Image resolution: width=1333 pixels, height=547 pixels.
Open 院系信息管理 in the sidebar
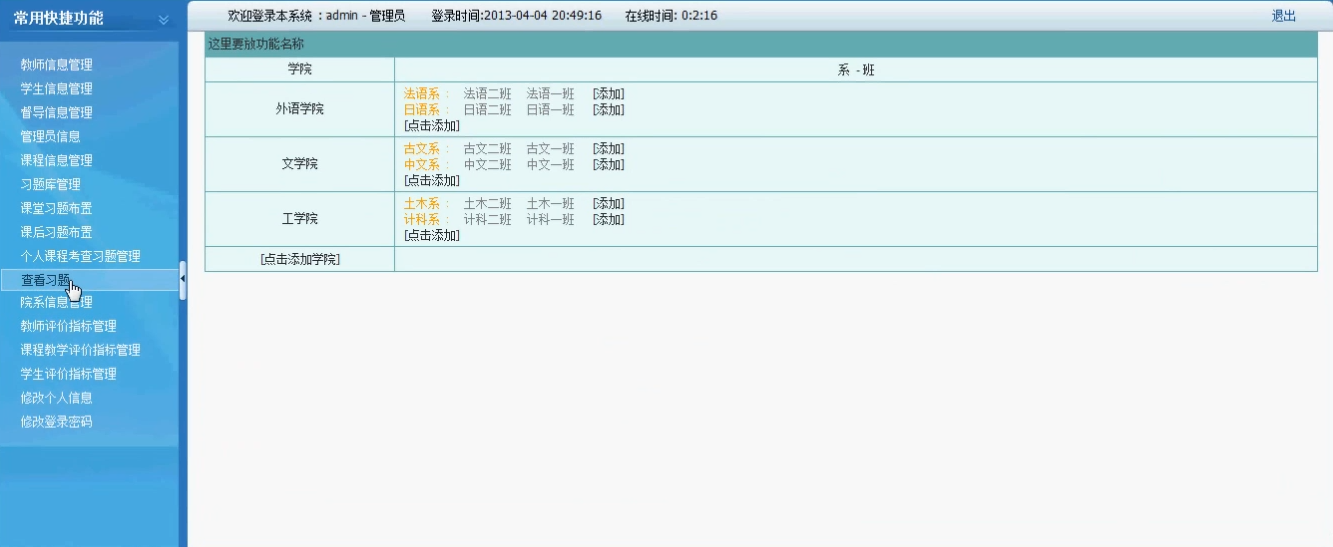(x=57, y=303)
